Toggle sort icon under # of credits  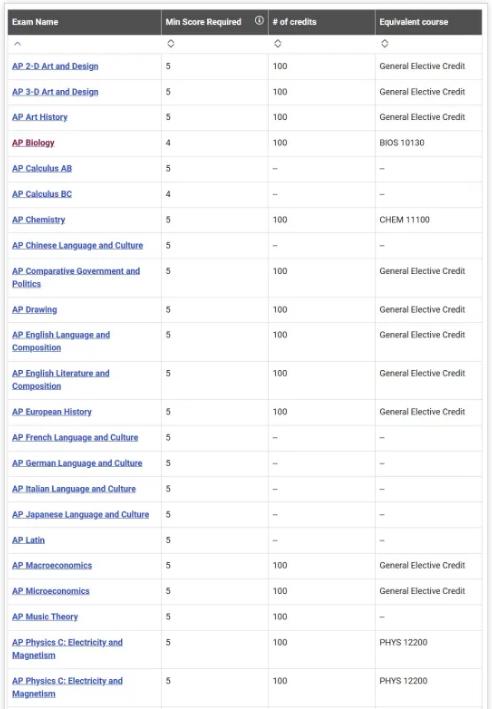pos(278,44)
